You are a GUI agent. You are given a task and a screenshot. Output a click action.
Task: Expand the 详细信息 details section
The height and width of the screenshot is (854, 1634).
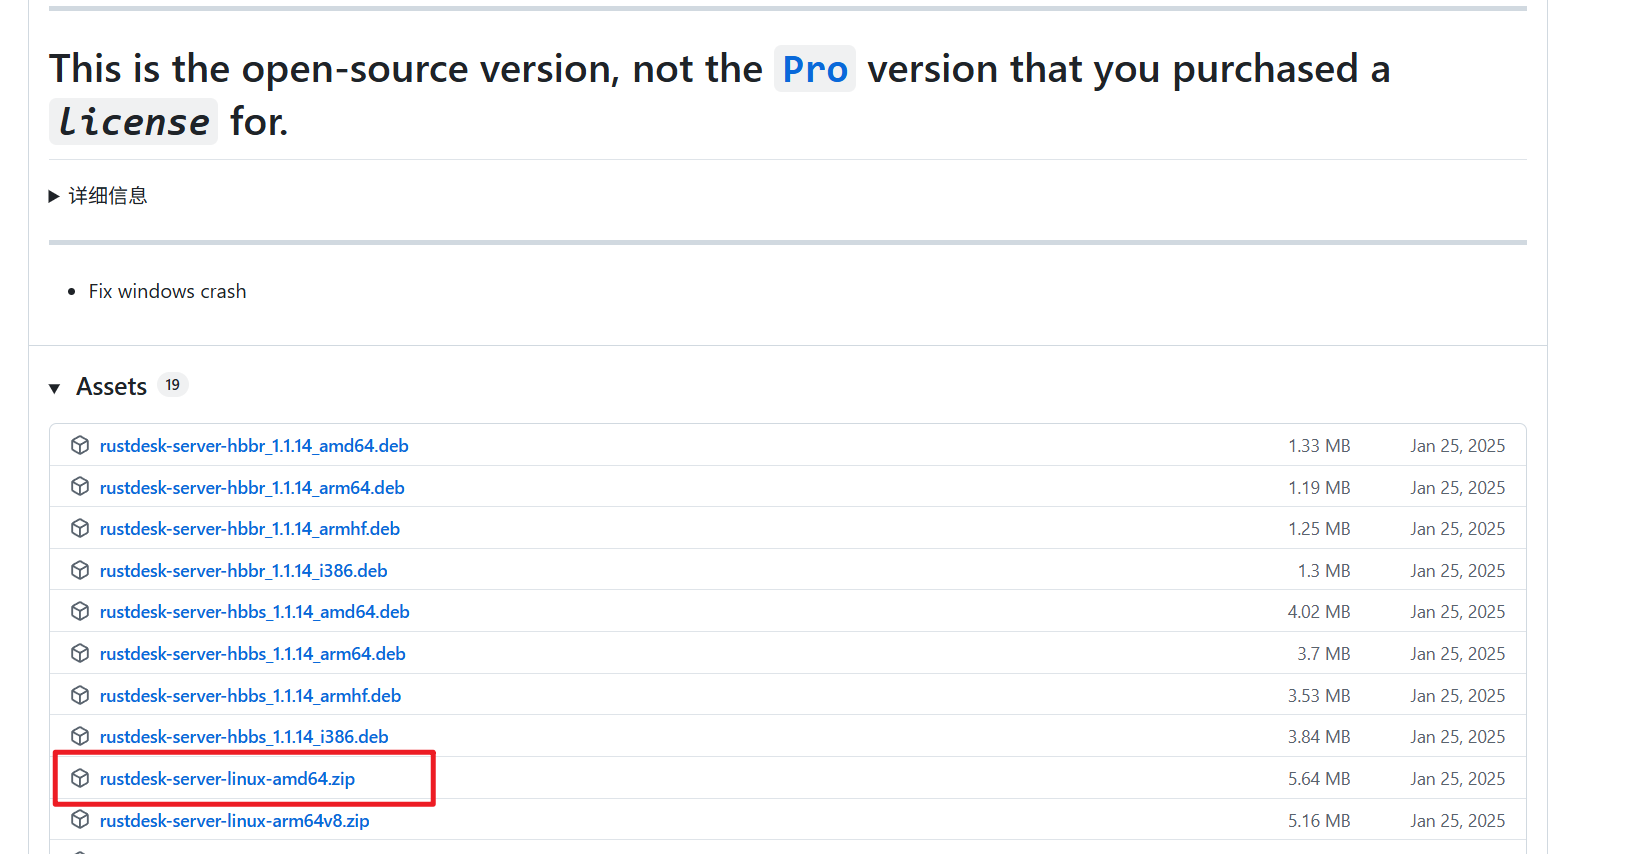click(98, 196)
